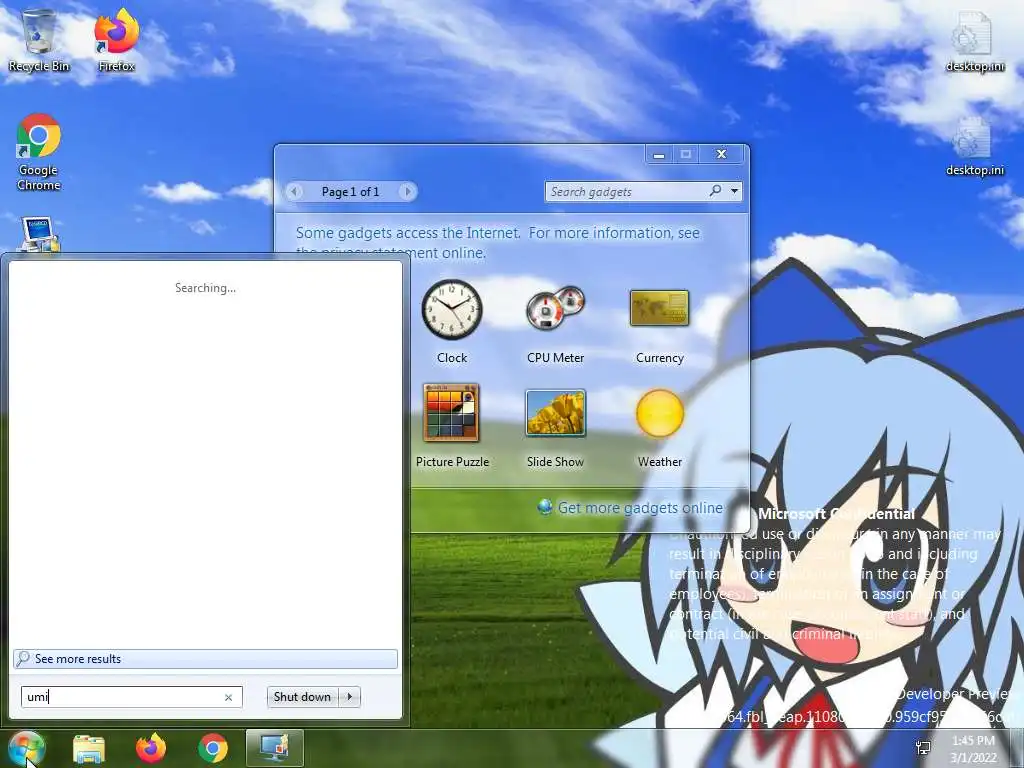This screenshot has width=1024, height=768.
Task: Click the Start orb on the taskbar
Action: (x=26, y=748)
